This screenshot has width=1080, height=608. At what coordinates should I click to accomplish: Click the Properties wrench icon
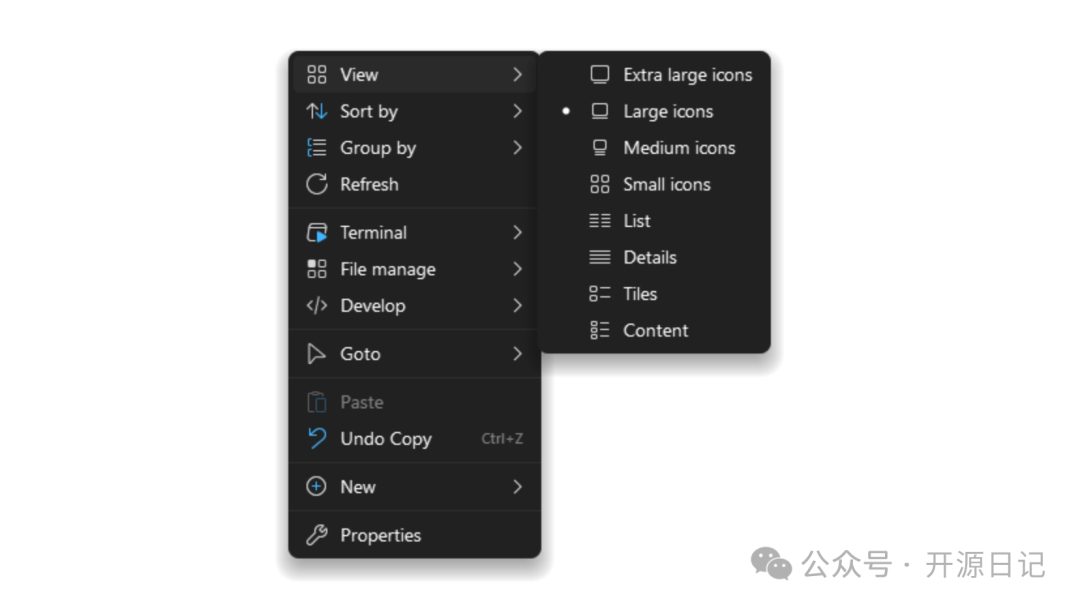click(317, 535)
